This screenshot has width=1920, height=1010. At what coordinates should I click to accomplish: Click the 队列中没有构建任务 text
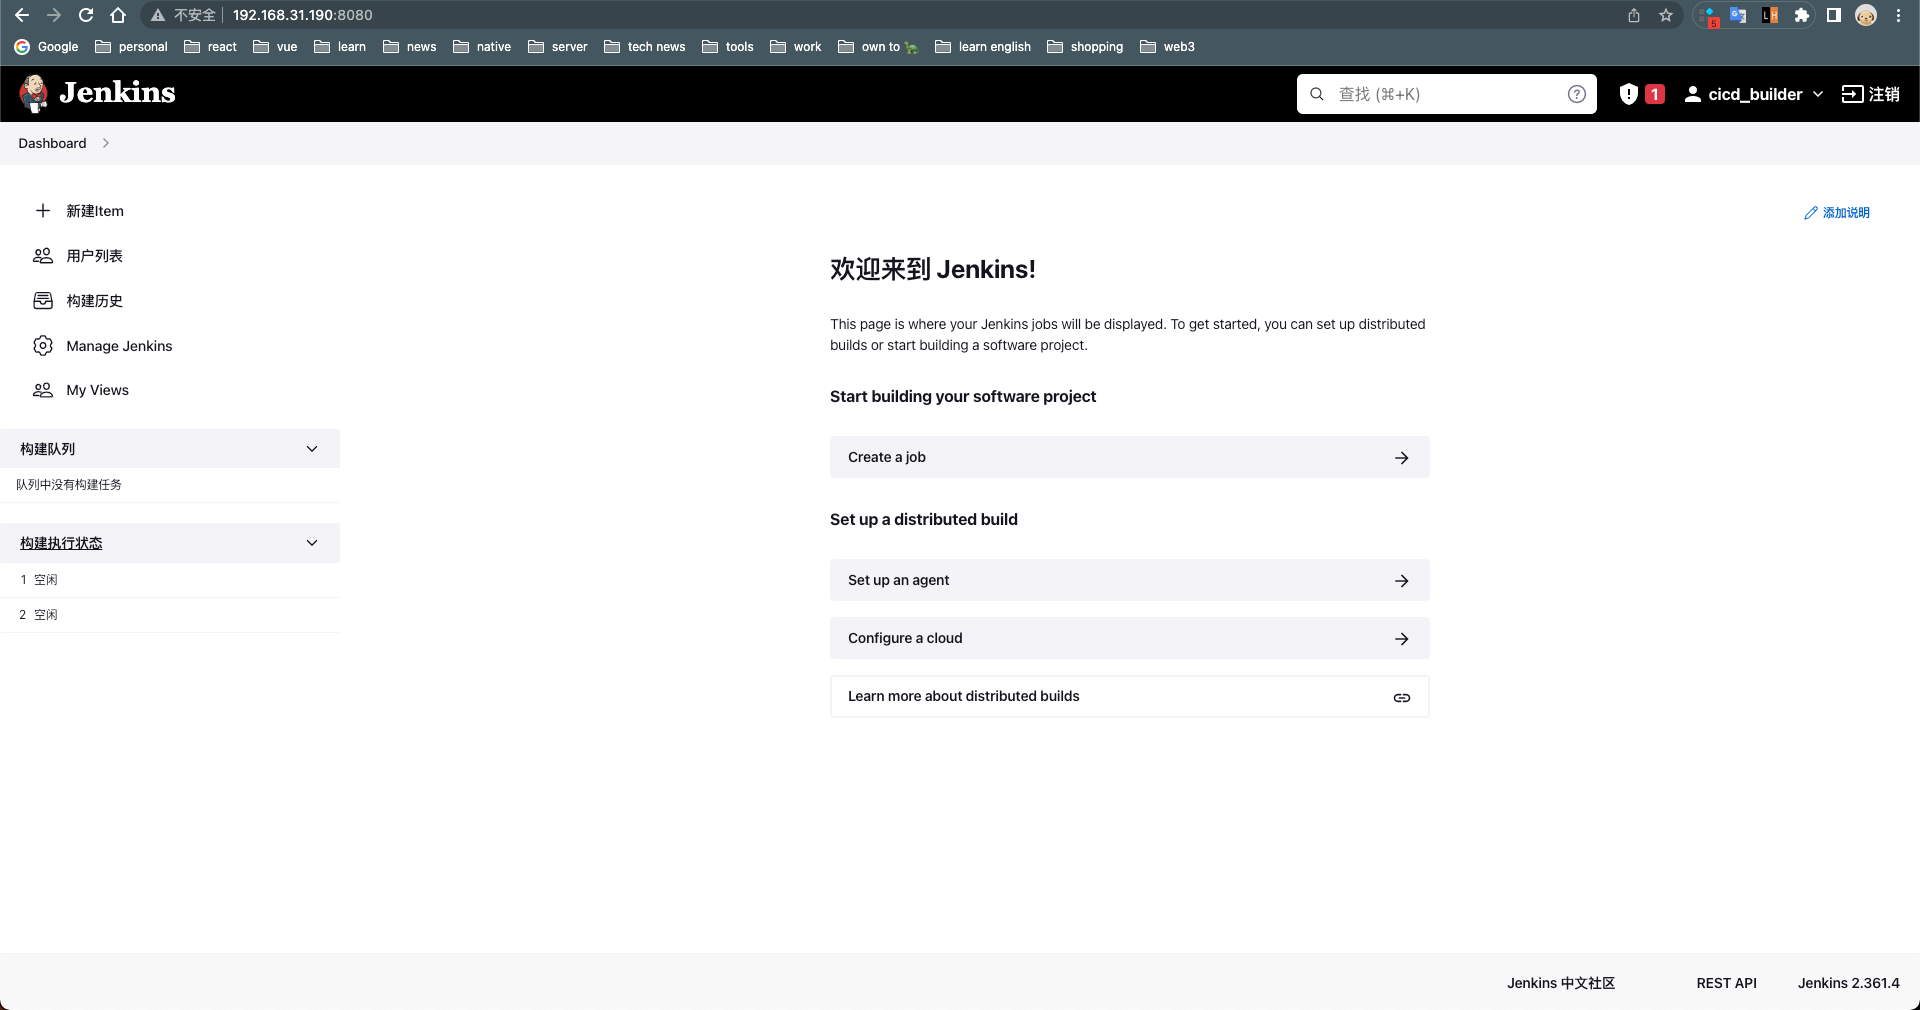69,485
